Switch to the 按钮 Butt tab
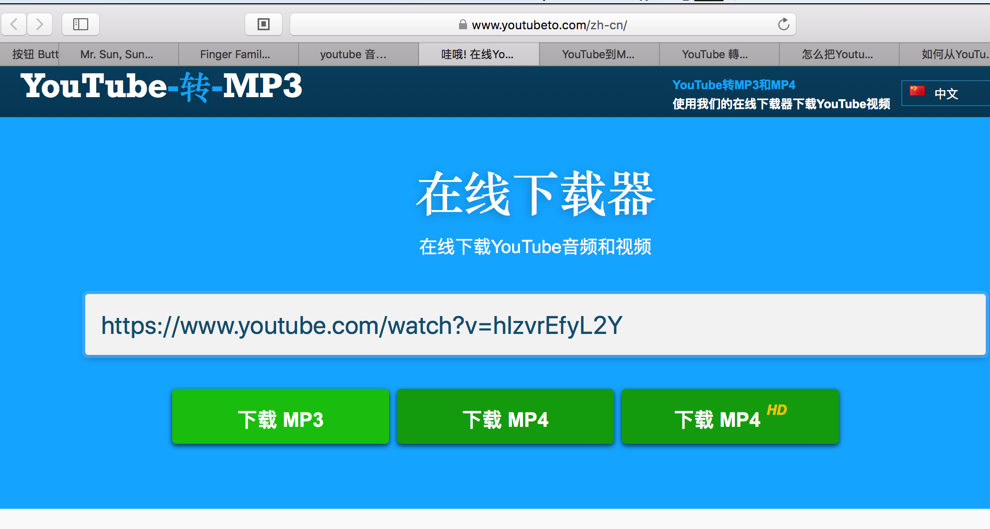Viewport: 990px width, 529px height. (30, 54)
